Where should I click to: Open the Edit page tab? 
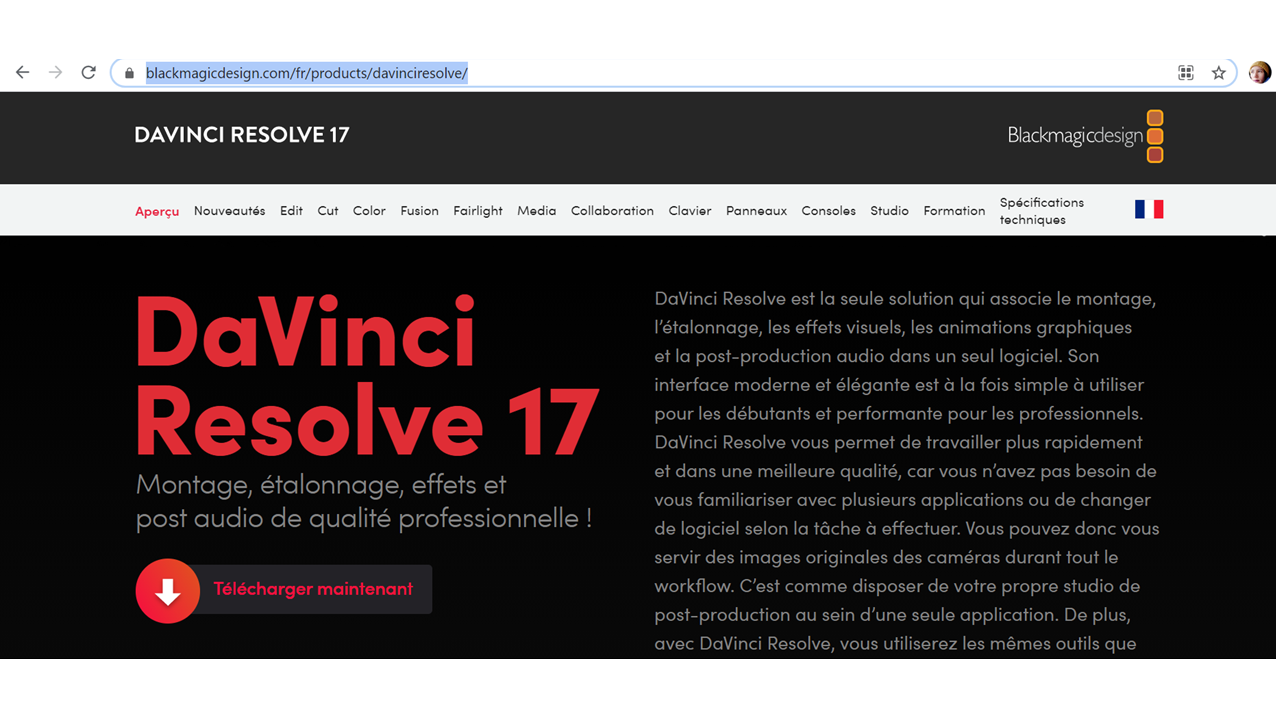(291, 211)
